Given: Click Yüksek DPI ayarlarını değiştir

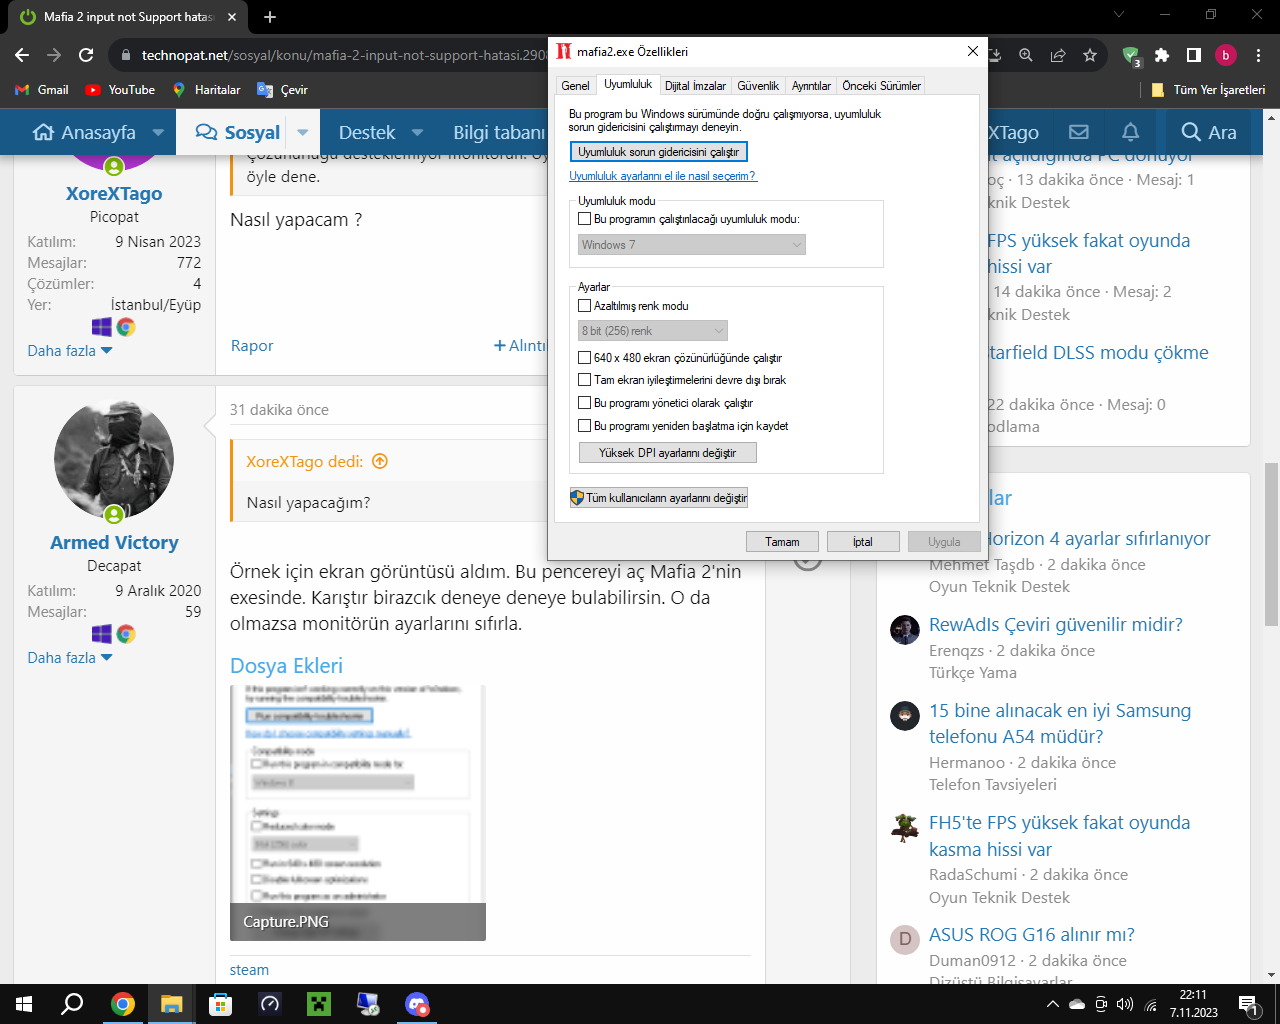Looking at the screenshot, I should [668, 453].
